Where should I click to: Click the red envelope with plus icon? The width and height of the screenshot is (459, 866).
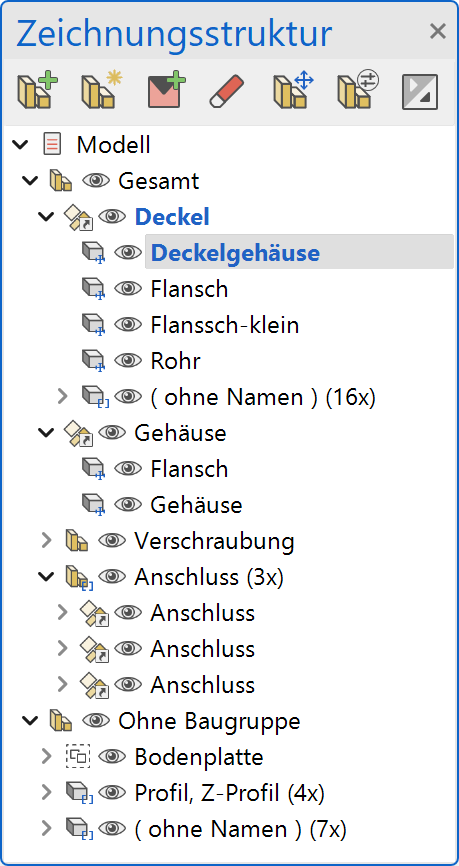tap(166, 91)
